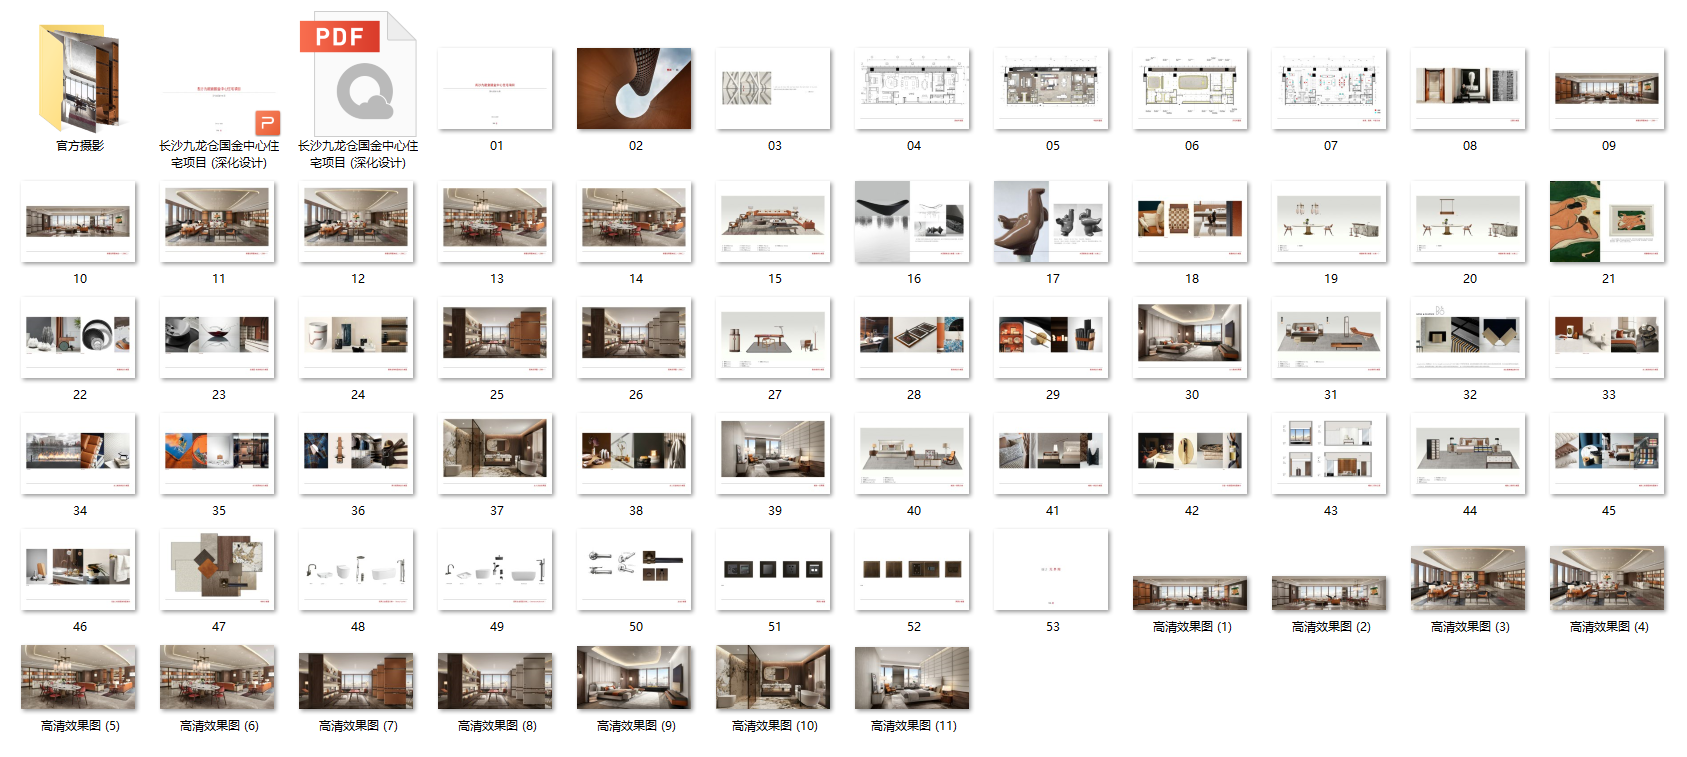Select image 07 floor plan thumbnail

click(x=1329, y=89)
